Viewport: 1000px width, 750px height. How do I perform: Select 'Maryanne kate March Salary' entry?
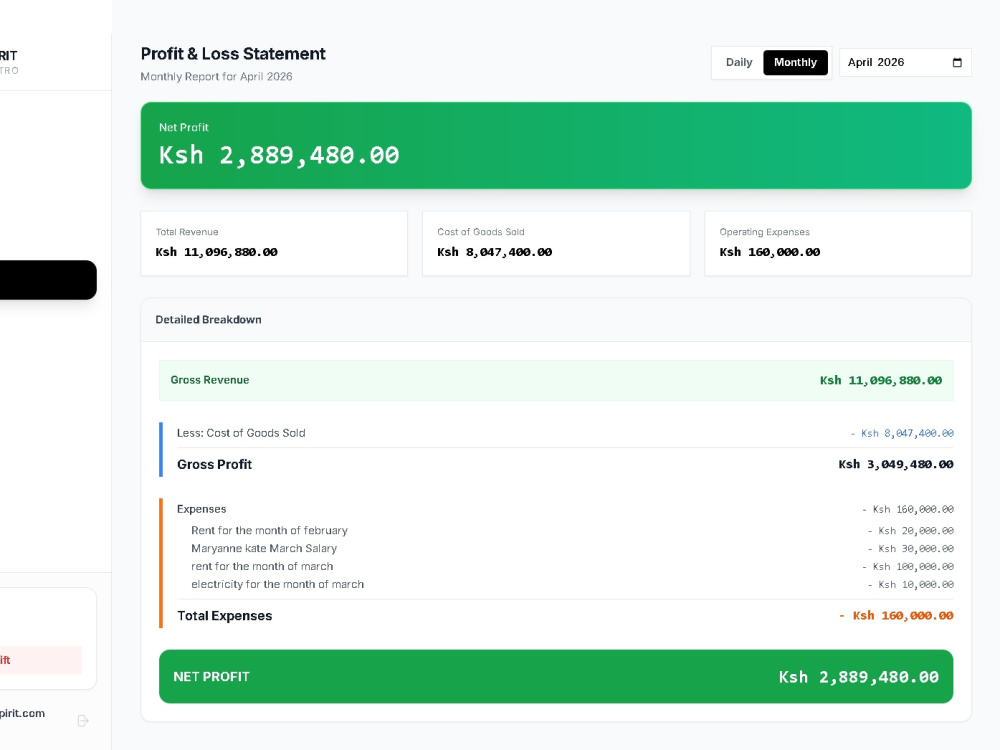tap(264, 548)
